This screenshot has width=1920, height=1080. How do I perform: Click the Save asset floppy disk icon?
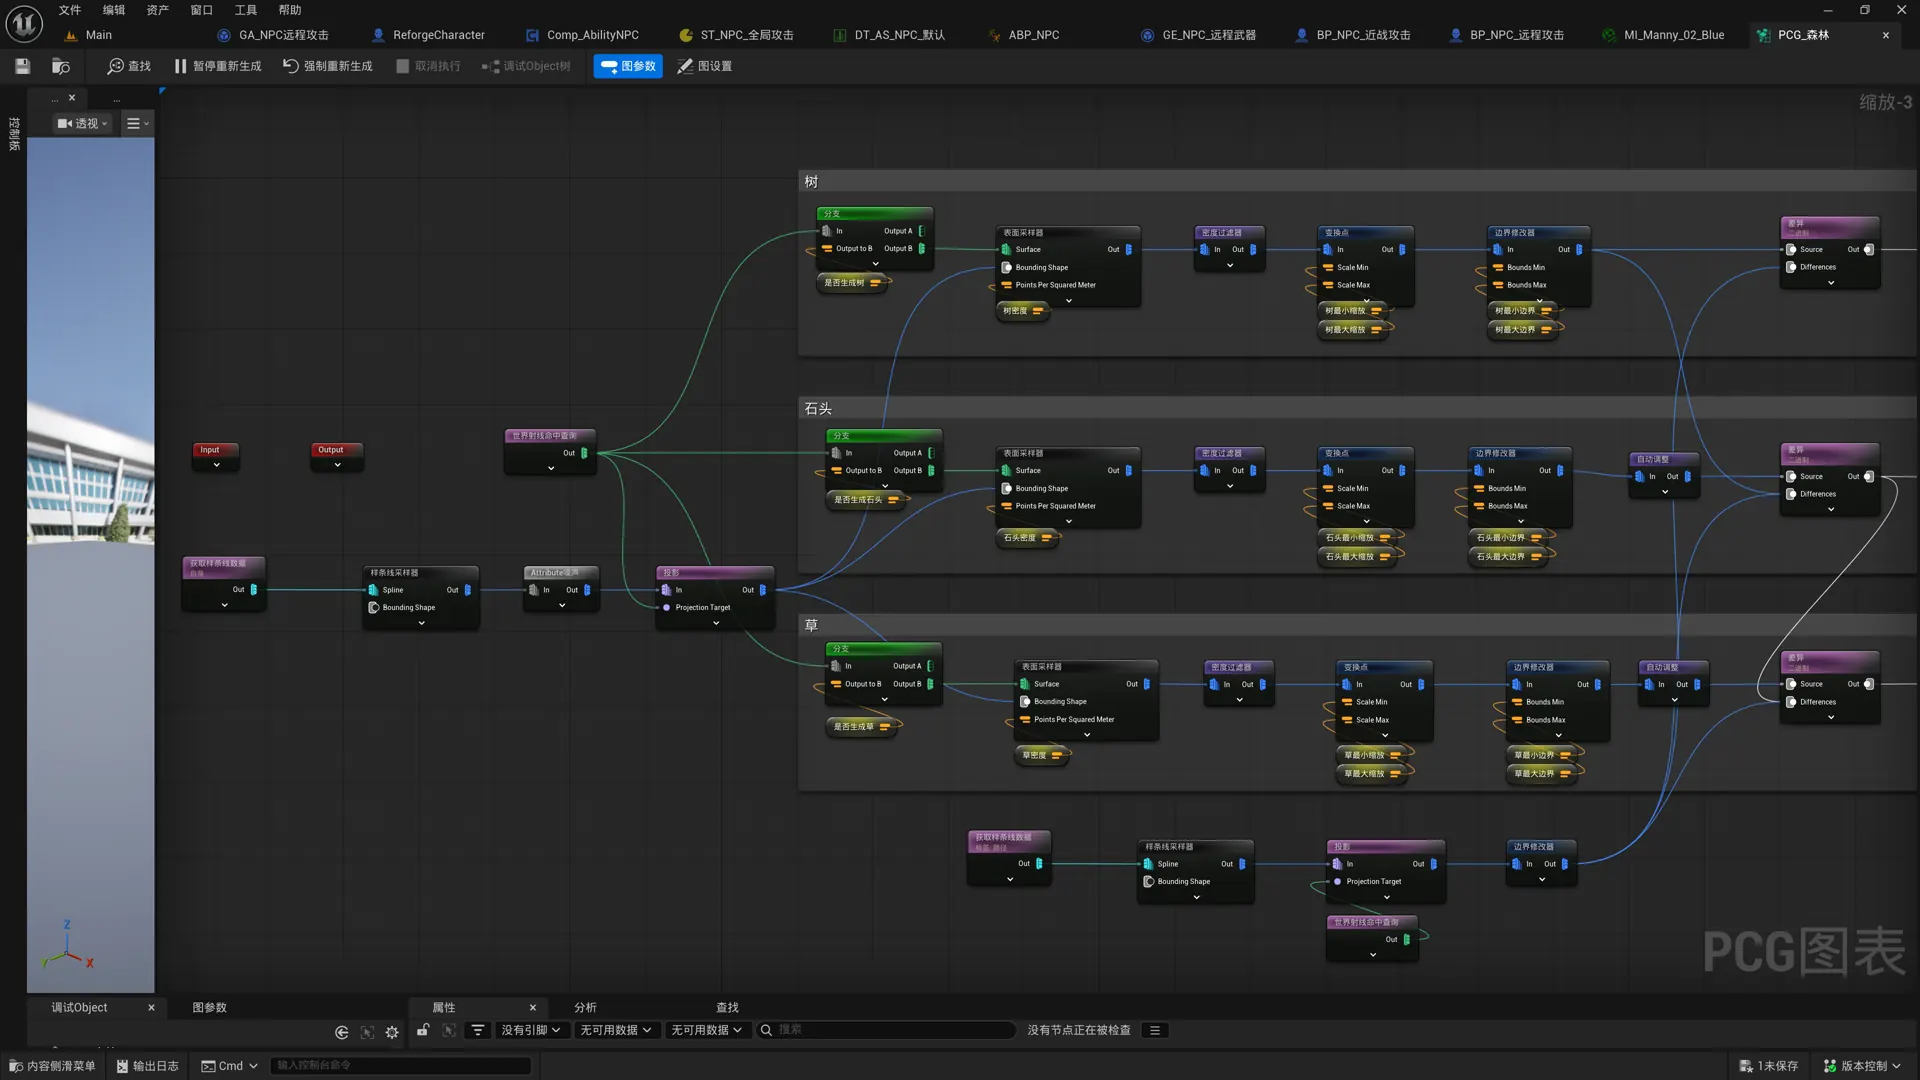[x=22, y=66]
